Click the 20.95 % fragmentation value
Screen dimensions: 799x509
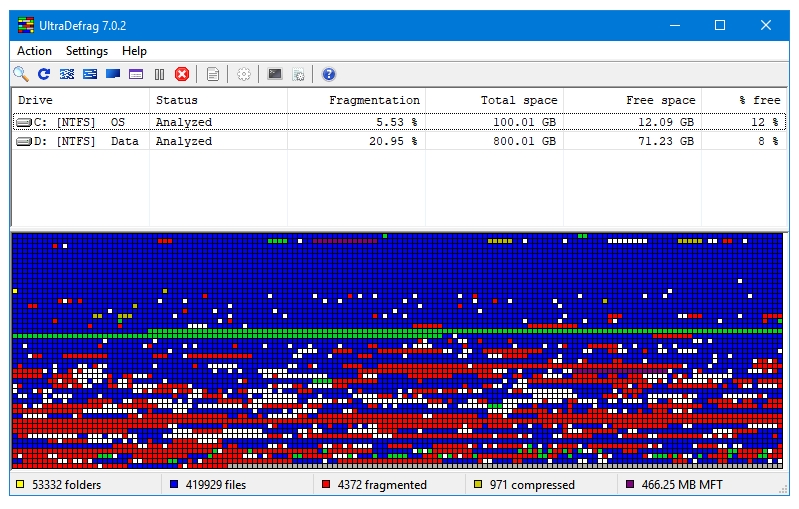(x=393, y=141)
